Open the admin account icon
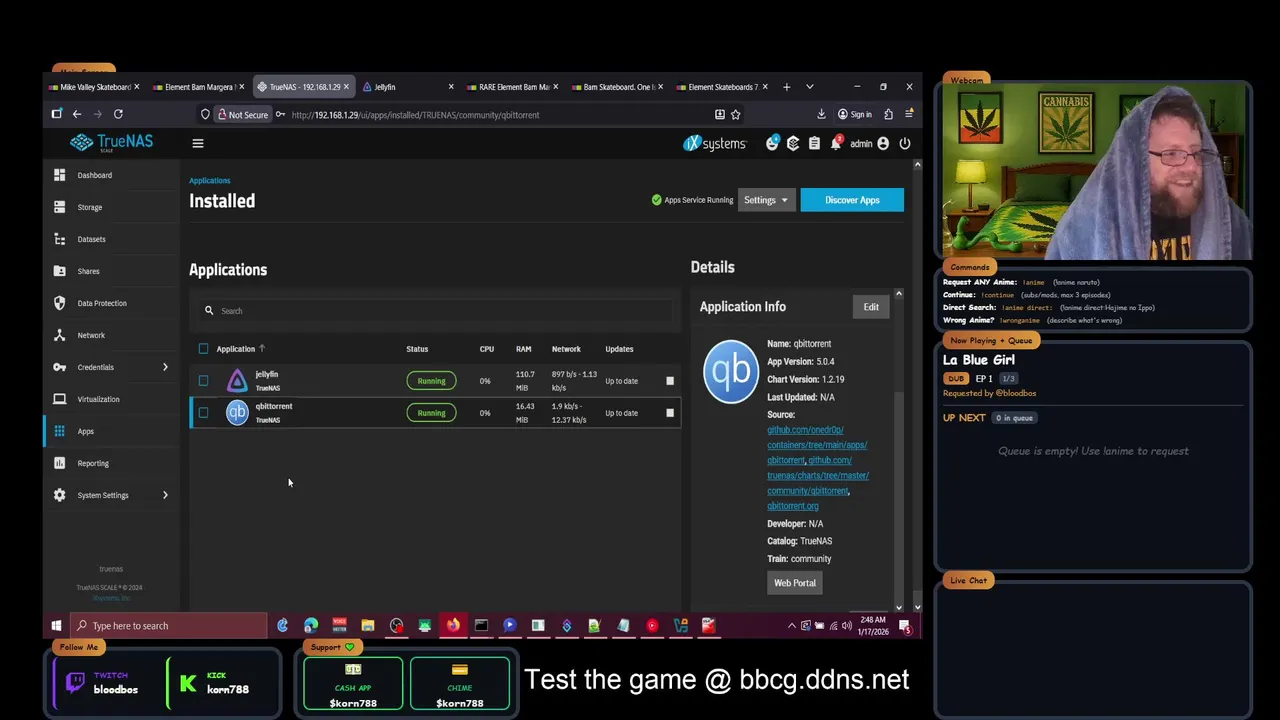 point(883,143)
